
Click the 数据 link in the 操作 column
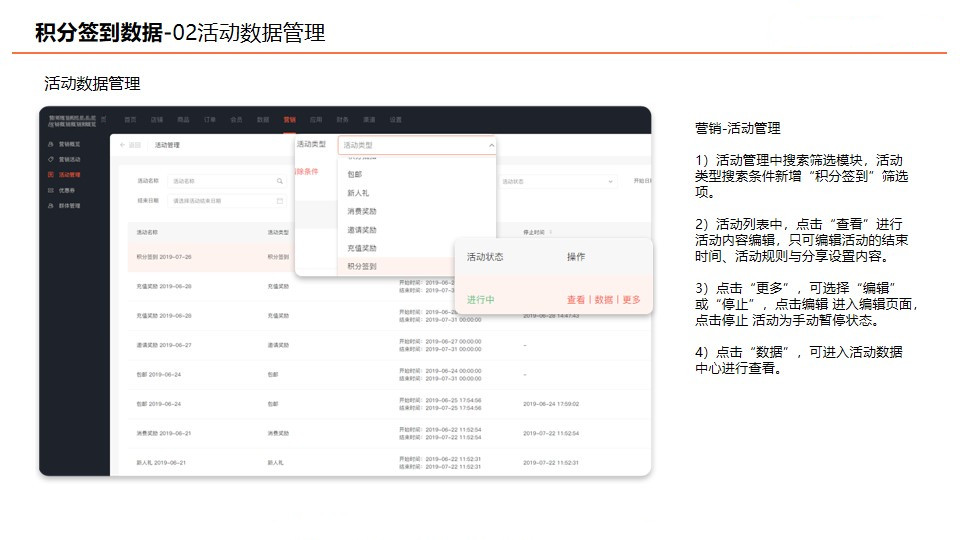tap(604, 300)
